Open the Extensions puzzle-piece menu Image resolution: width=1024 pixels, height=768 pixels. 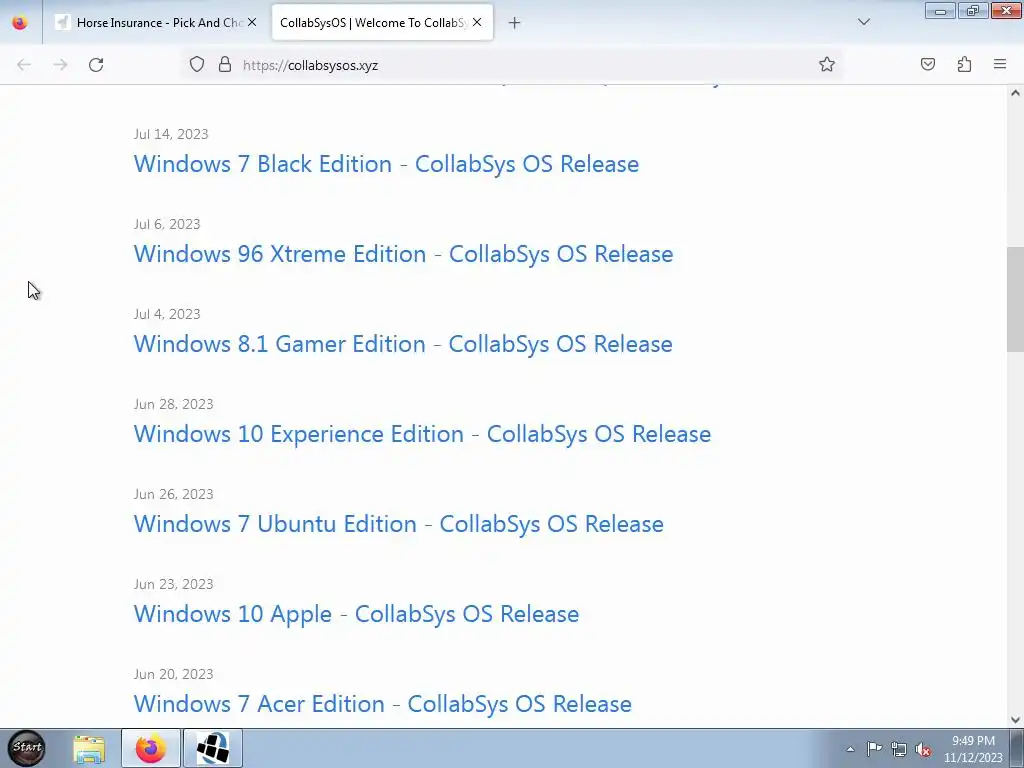[964, 64]
